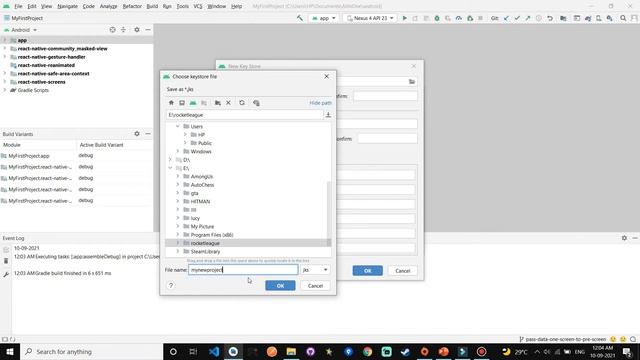Open the Build menu
640x360 pixels.
[x=152, y=6]
